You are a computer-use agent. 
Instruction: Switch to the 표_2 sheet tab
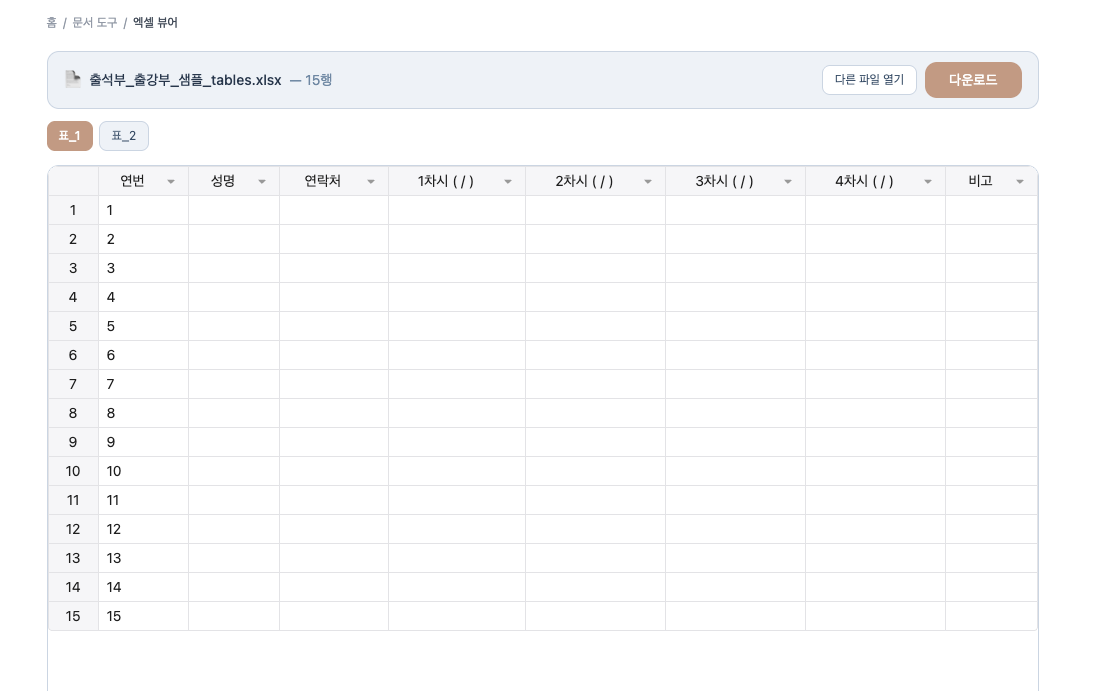[124, 136]
